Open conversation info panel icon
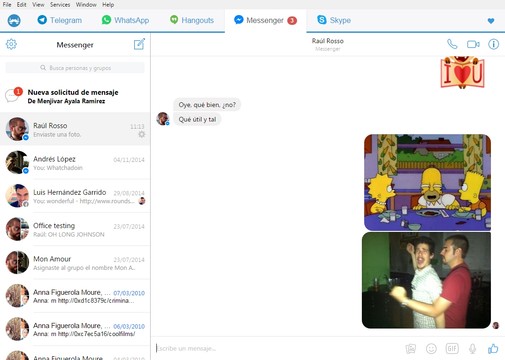The width and height of the screenshot is (505, 360). click(x=493, y=44)
